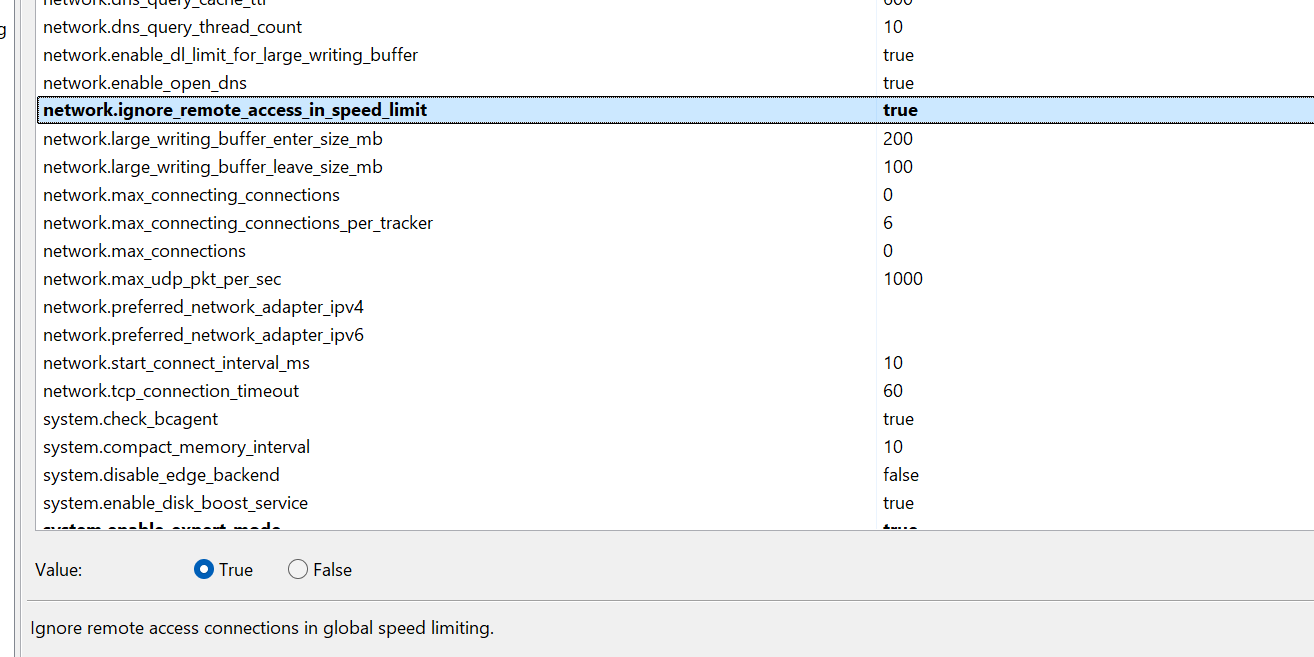1314x657 pixels.
Task: Select network.max_udp_pkt_per_sec row
Action: click(675, 279)
